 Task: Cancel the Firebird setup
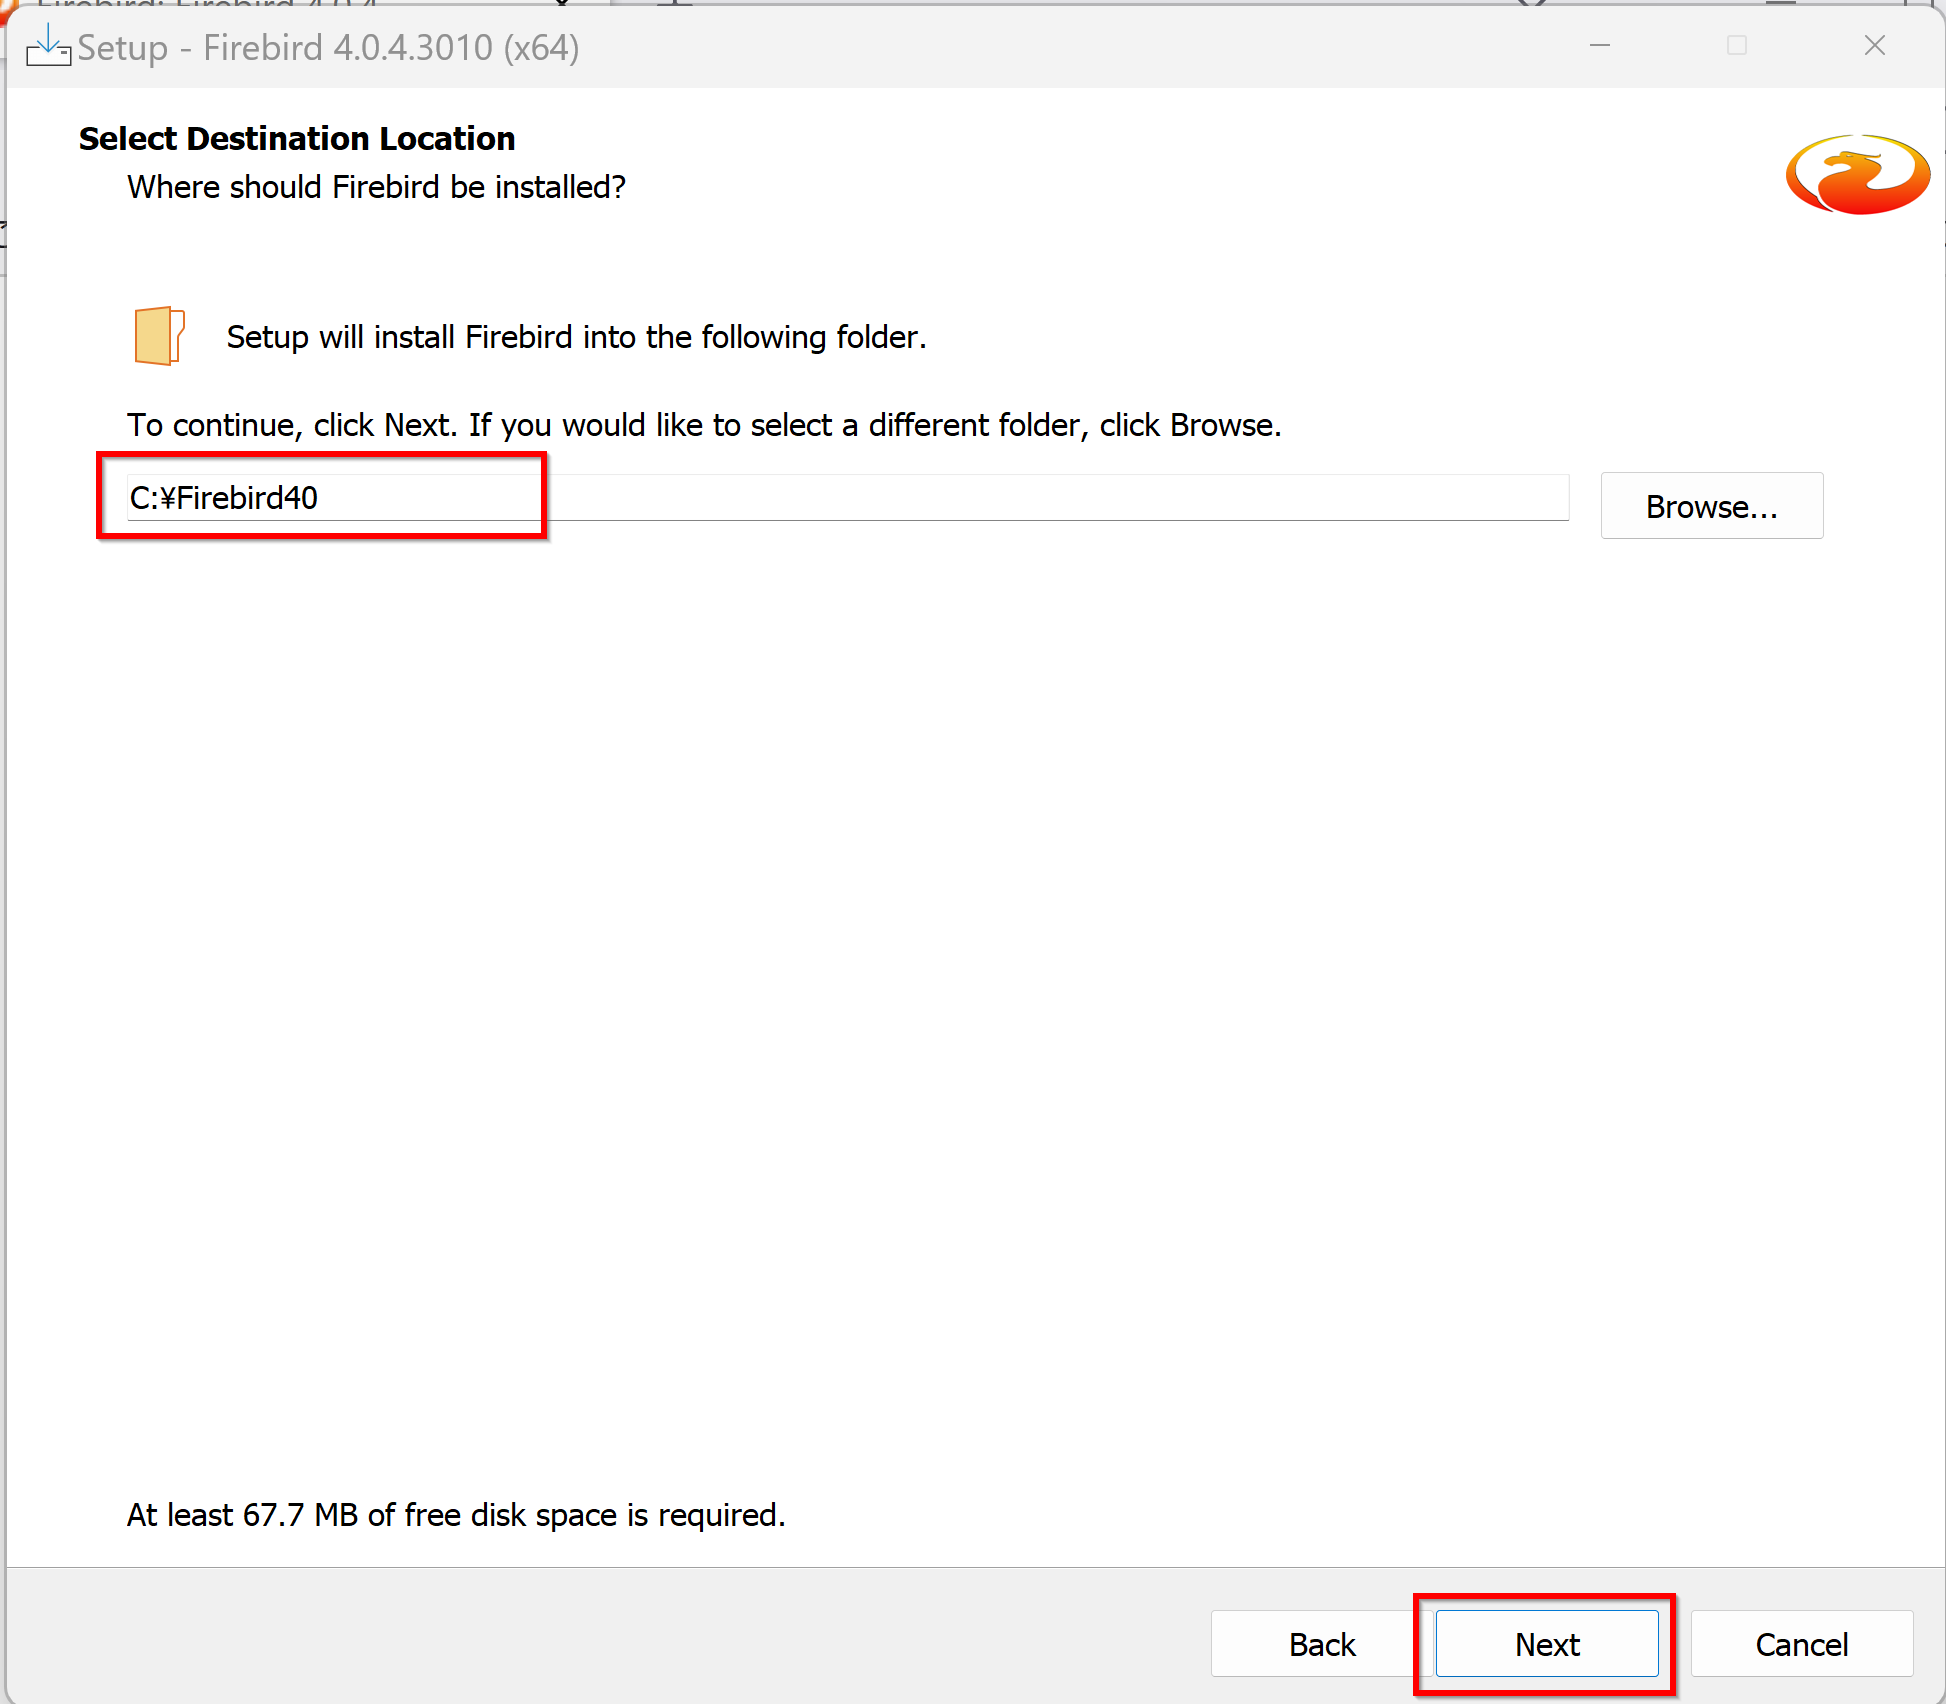(x=1802, y=1644)
